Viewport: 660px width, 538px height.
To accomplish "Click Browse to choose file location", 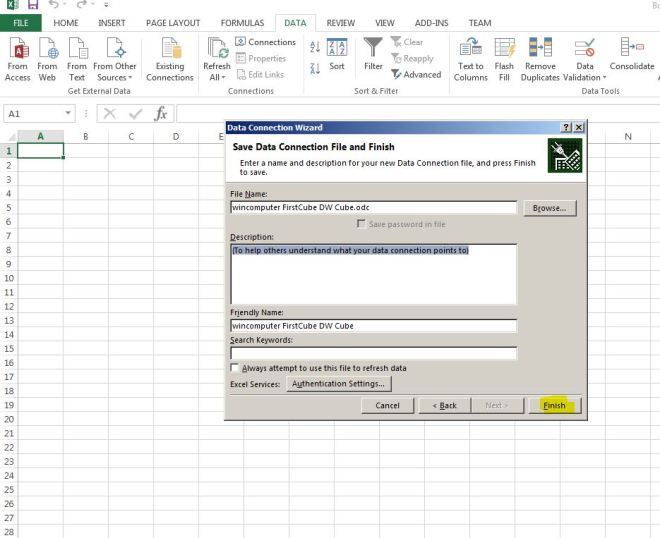I will pyautogui.click(x=549, y=208).
